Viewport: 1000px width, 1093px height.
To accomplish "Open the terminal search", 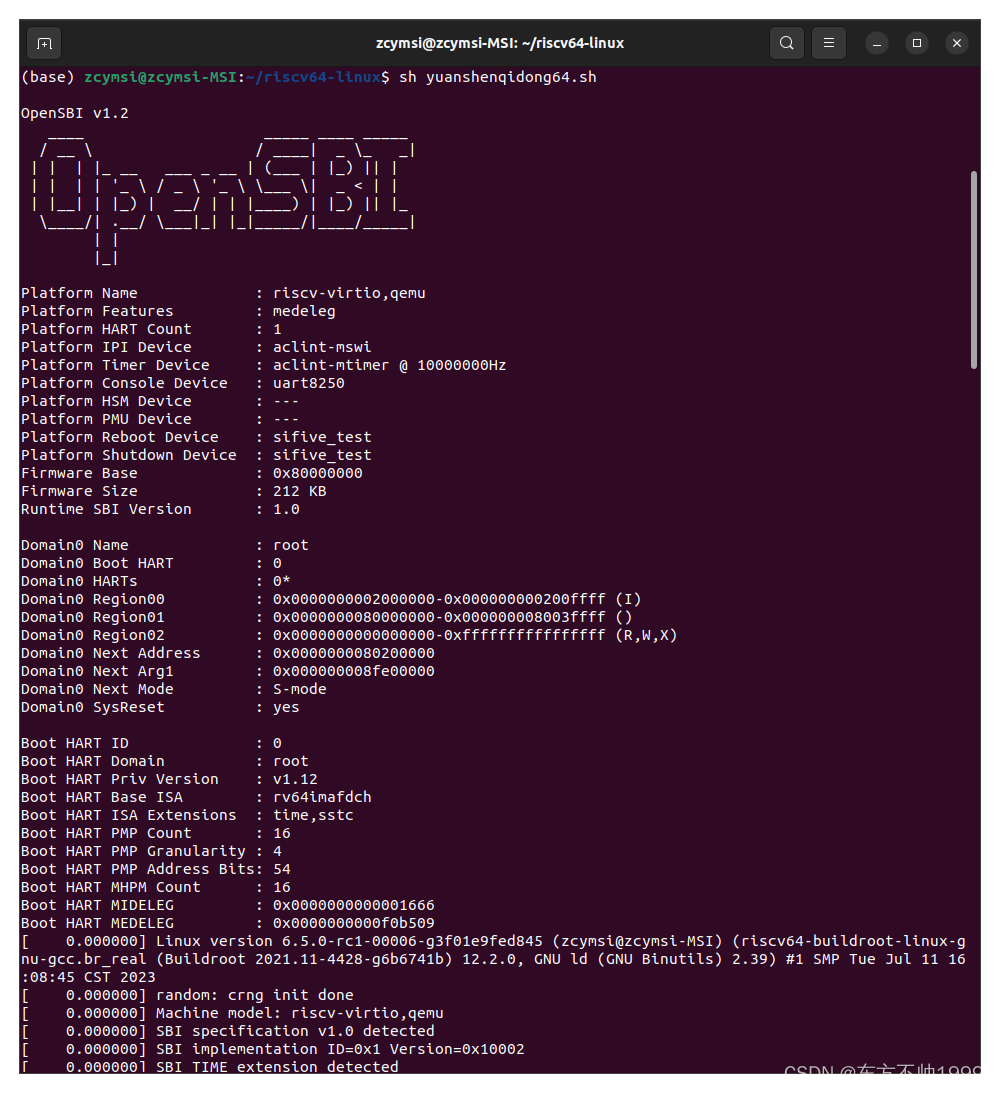I will [x=786, y=43].
